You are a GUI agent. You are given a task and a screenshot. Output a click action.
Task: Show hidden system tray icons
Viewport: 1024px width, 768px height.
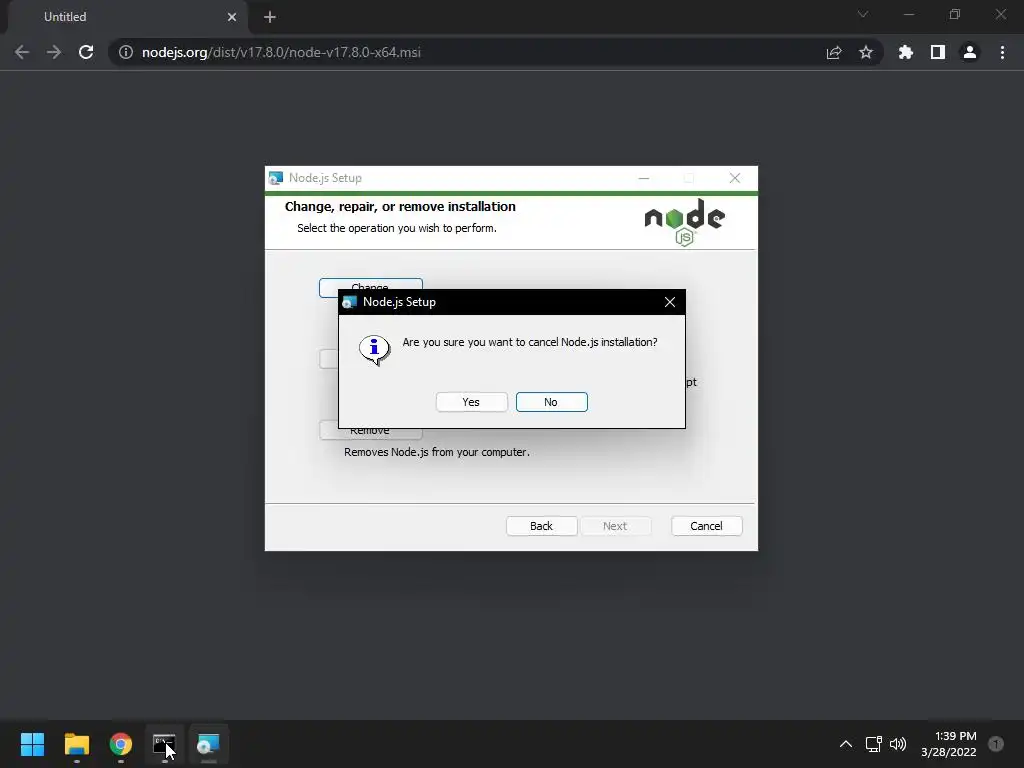846,744
